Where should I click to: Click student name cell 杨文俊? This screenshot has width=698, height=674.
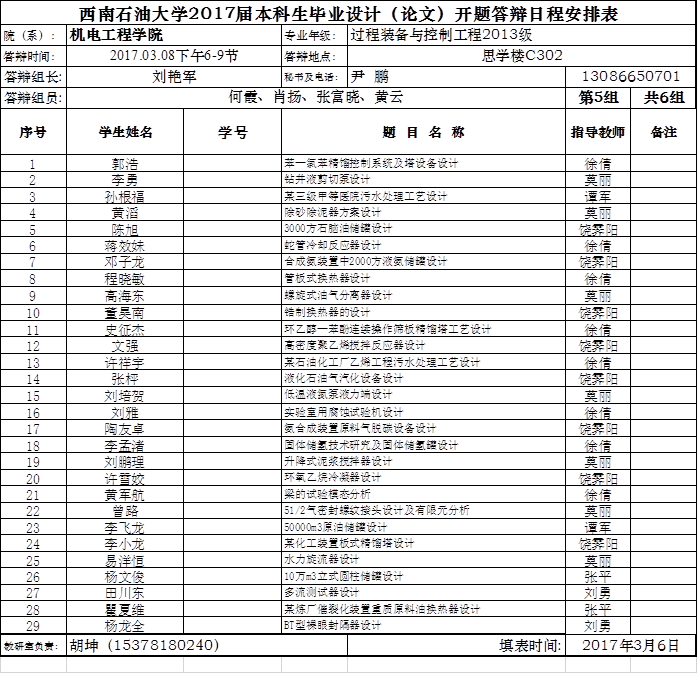[x=125, y=577]
